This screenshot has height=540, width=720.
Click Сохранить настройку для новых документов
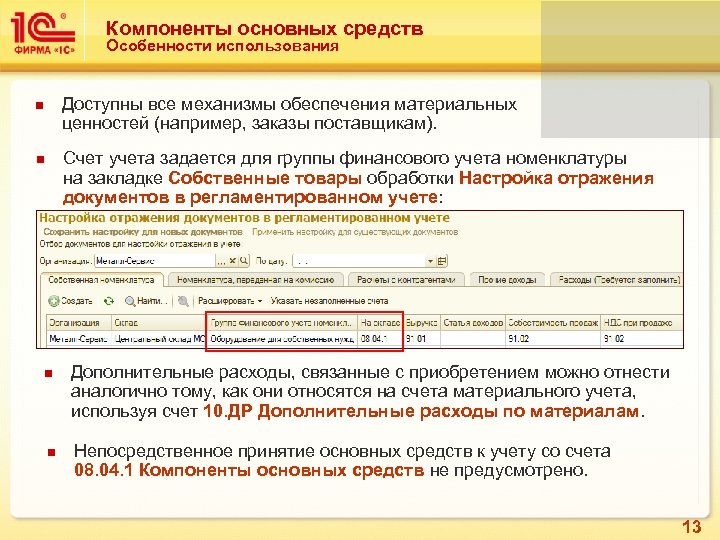pos(143,232)
